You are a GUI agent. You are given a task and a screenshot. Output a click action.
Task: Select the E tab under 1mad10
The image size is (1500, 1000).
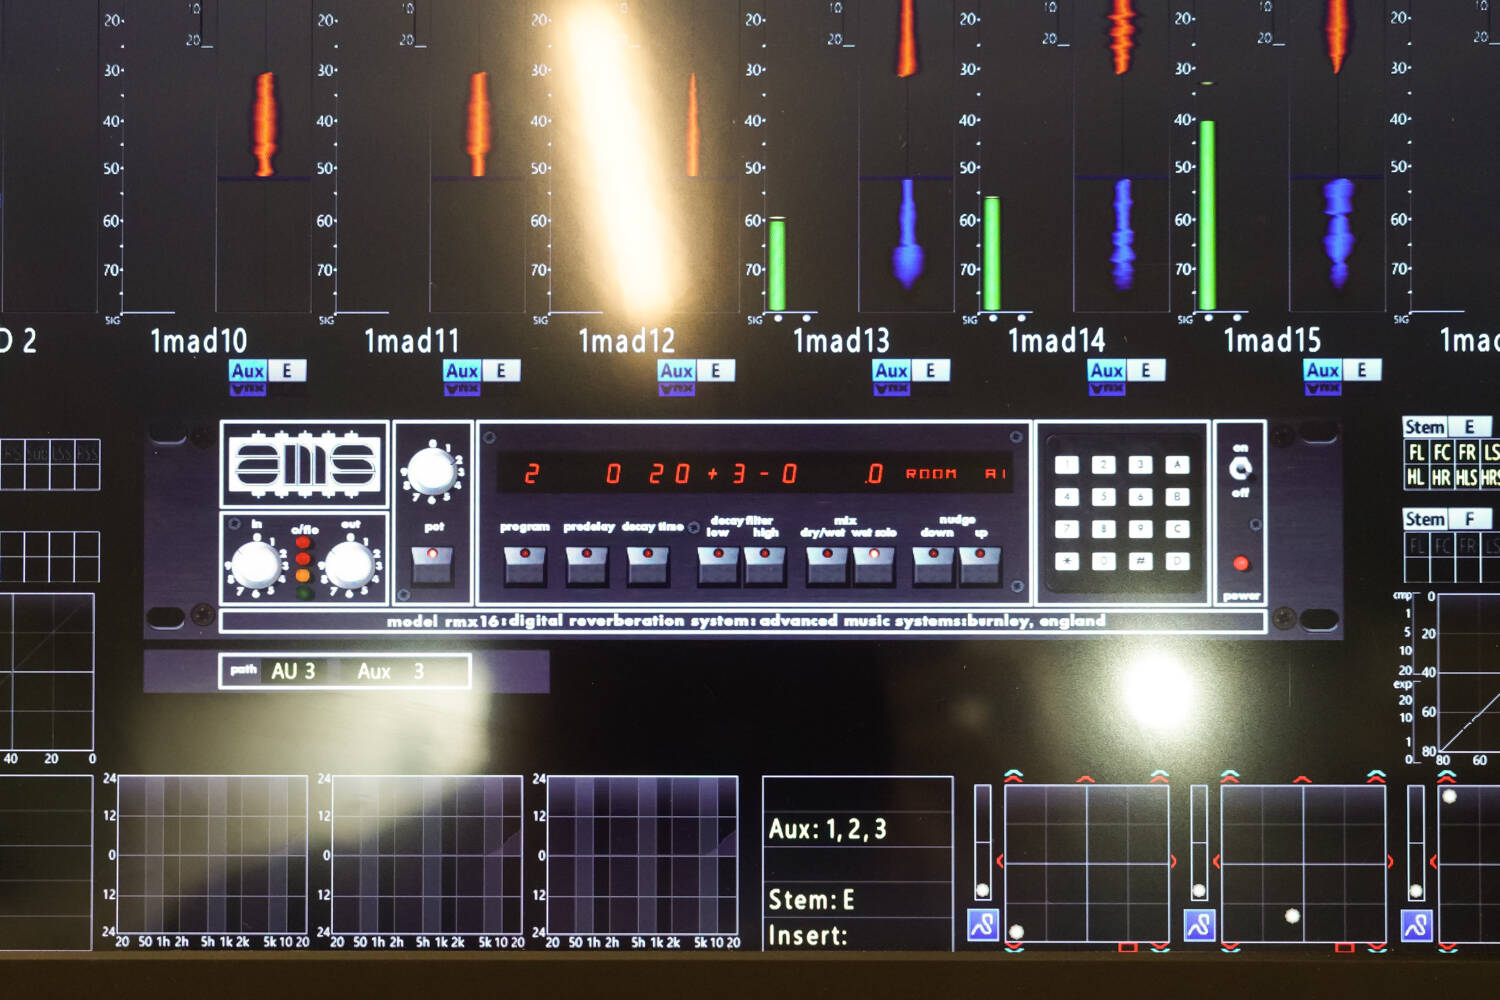click(x=287, y=371)
